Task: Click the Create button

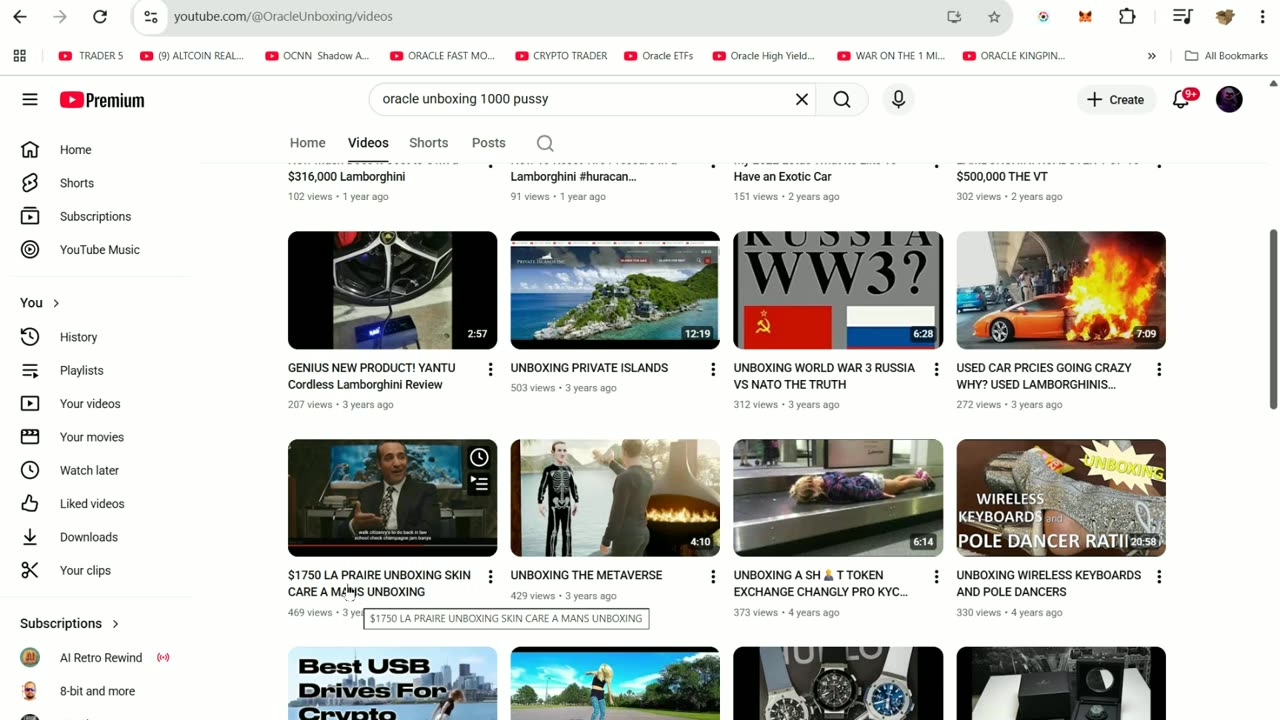Action: [1116, 99]
